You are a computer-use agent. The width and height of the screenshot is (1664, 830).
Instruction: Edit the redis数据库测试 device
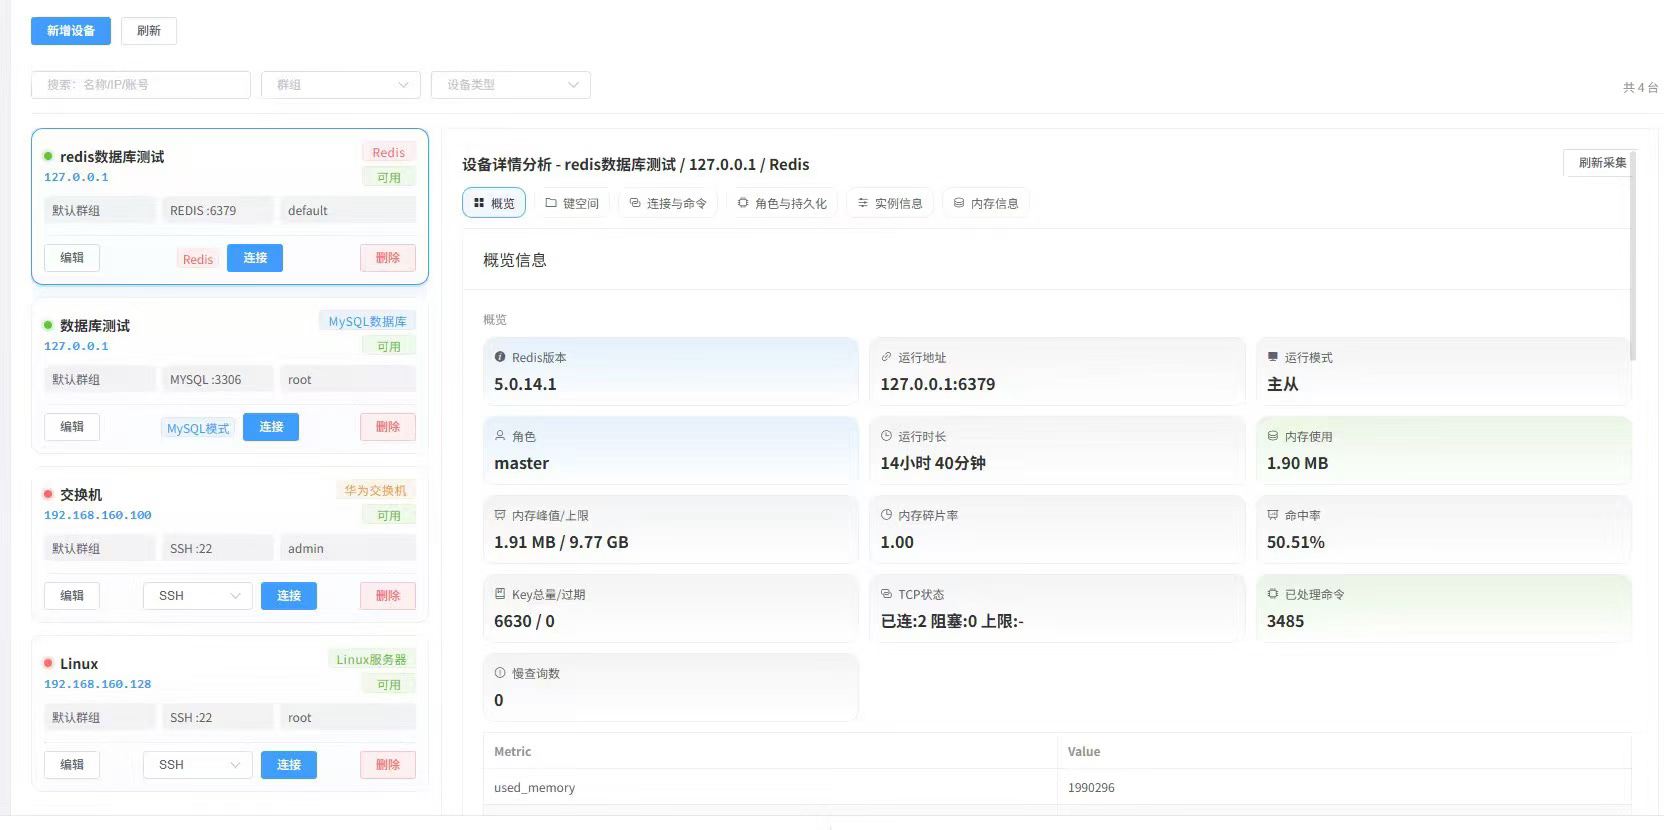(x=72, y=258)
